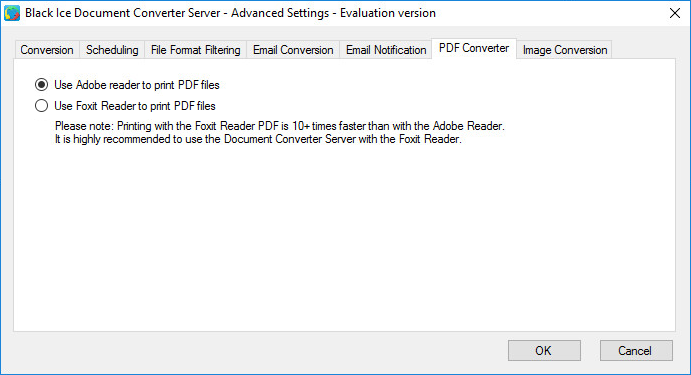This screenshot has height=375, width=691.
Task: Choose the Foxit Reader radio button
Action: (x=41, y=106)
